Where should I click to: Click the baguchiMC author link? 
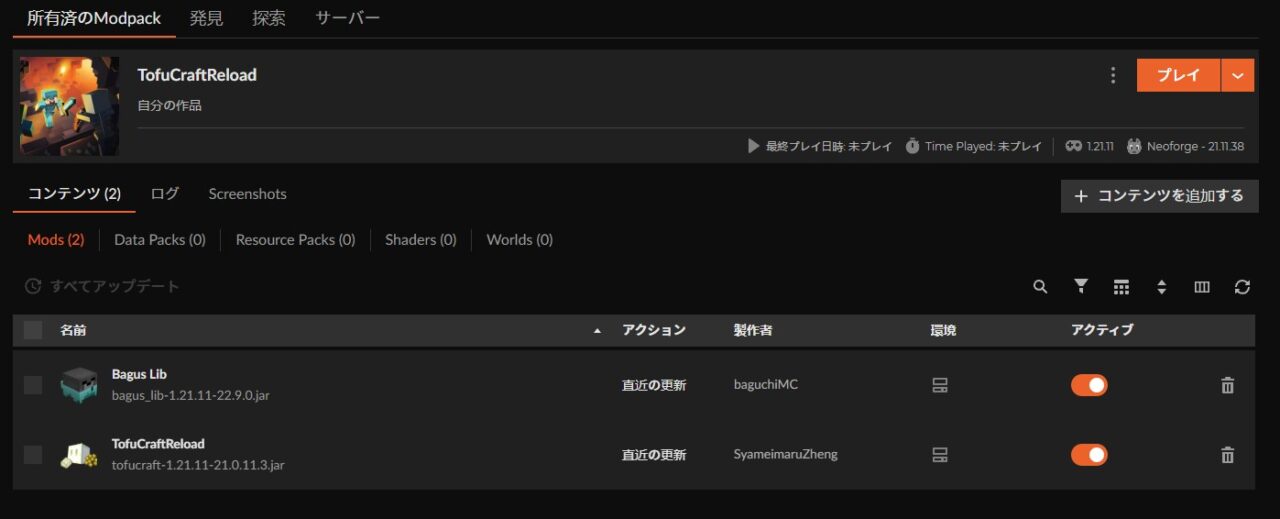coord(766,385)
